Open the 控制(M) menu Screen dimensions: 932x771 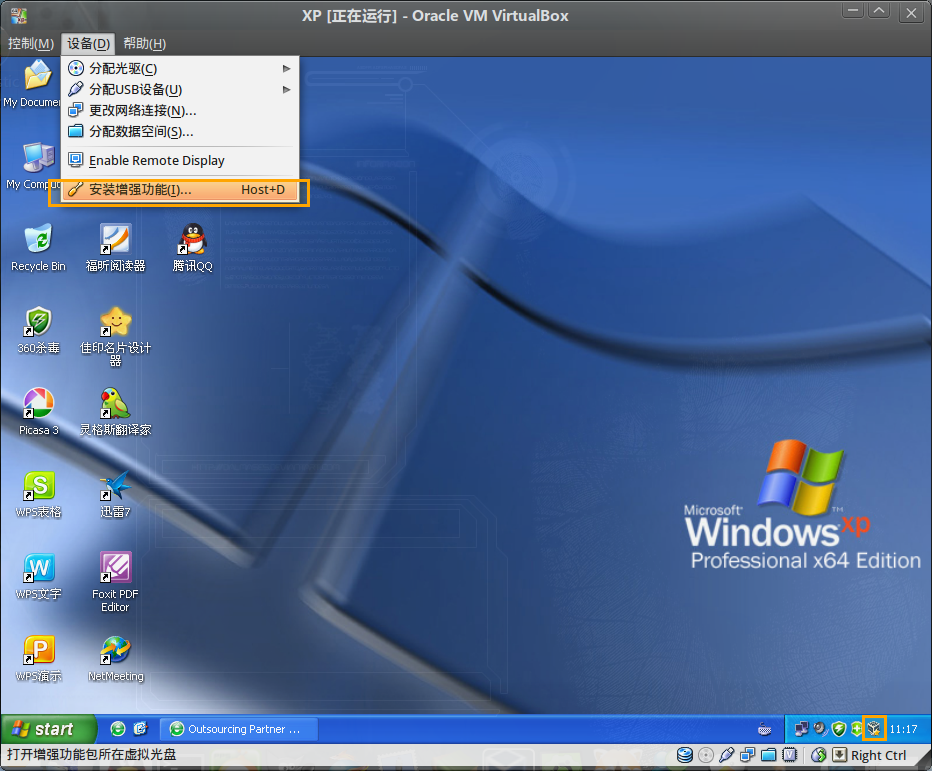tap(31, 43)
